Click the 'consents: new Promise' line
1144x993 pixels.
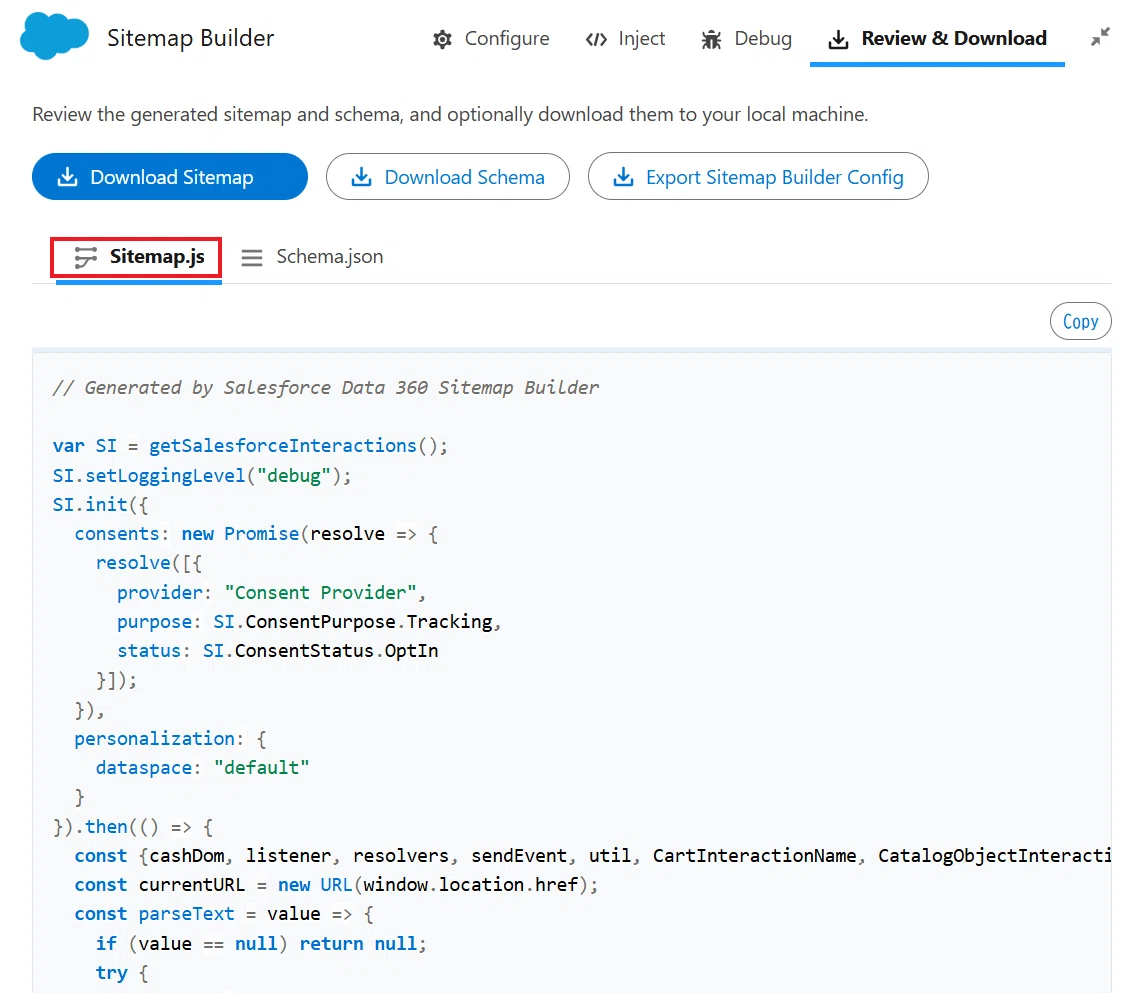(x=256, y=534)
